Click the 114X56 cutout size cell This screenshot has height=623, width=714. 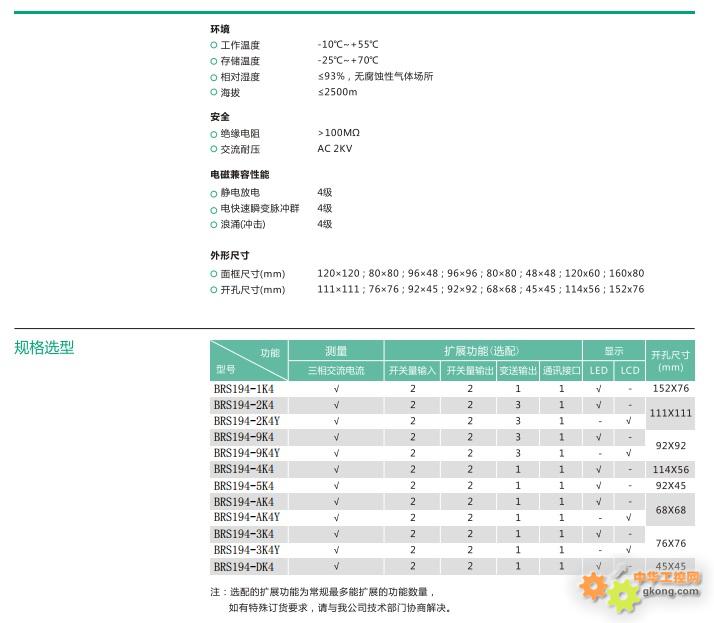[x=670, y=470]
